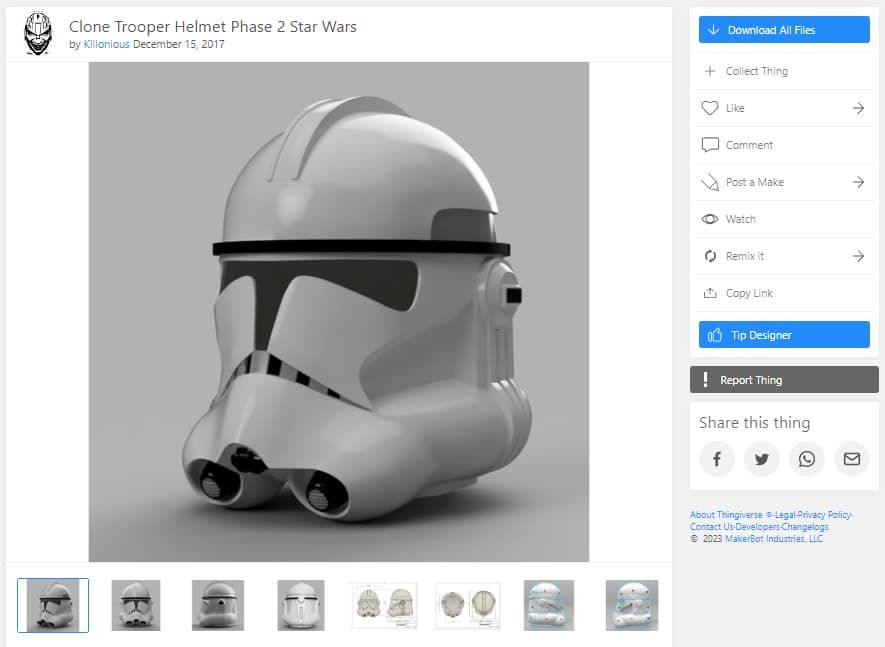885x647 pixels.
Task: Share this thing on Twitter
Action: [762, 459]
